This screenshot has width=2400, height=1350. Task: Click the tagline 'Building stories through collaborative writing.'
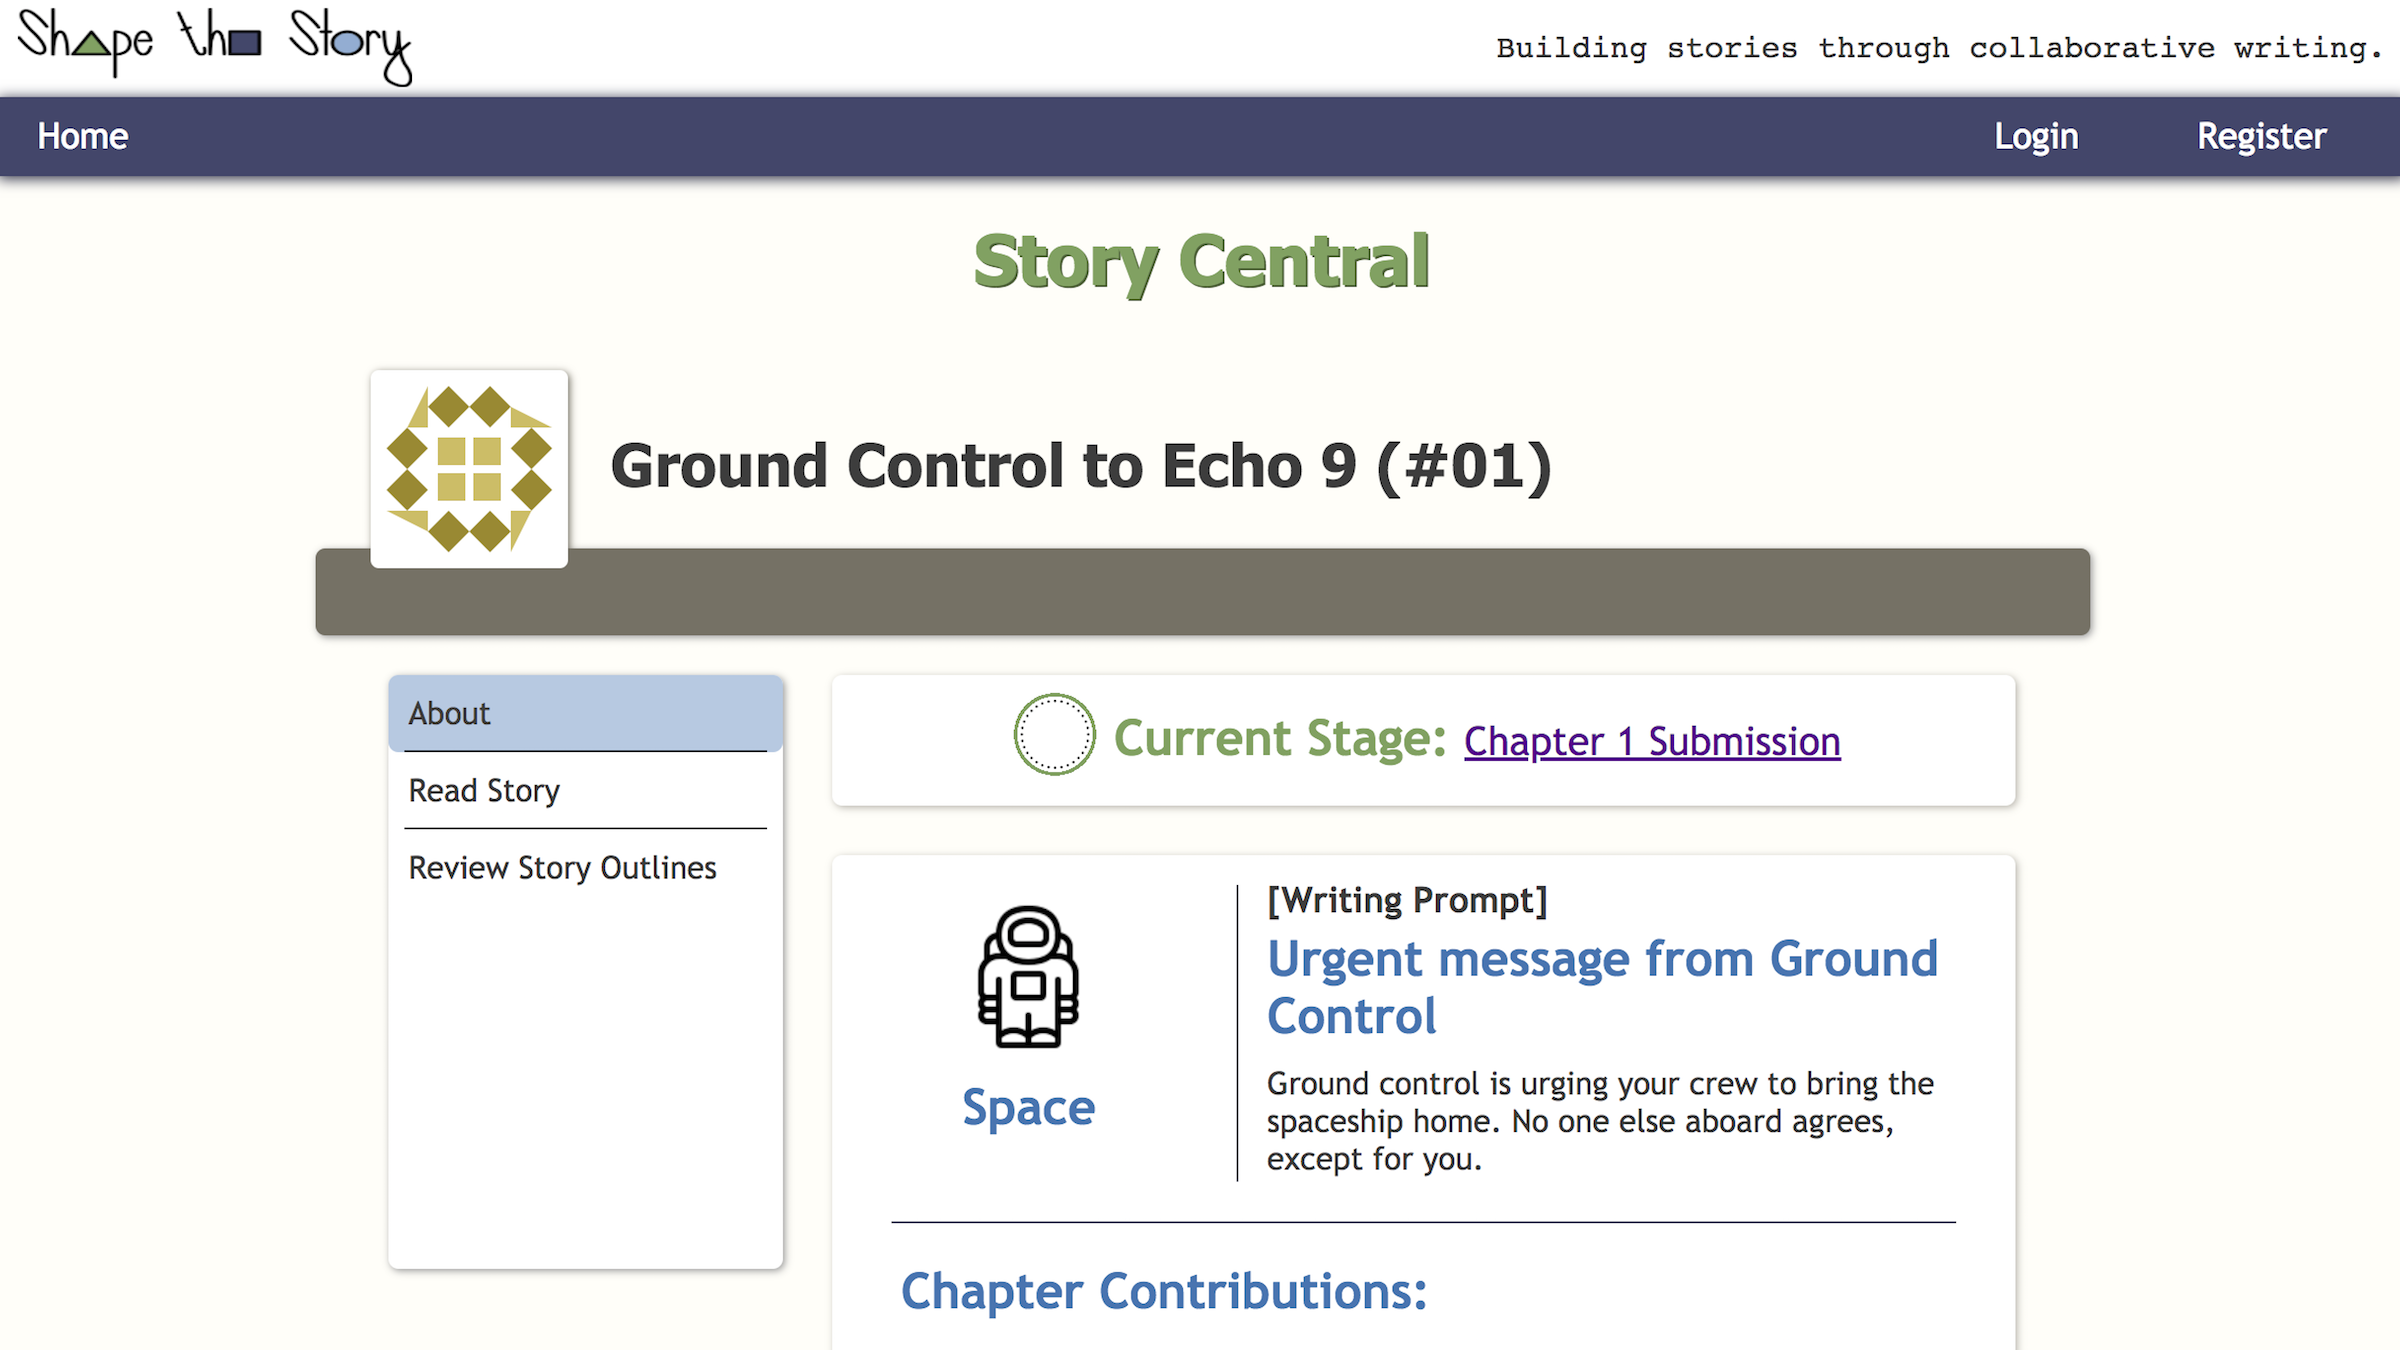click(1939, 48)
